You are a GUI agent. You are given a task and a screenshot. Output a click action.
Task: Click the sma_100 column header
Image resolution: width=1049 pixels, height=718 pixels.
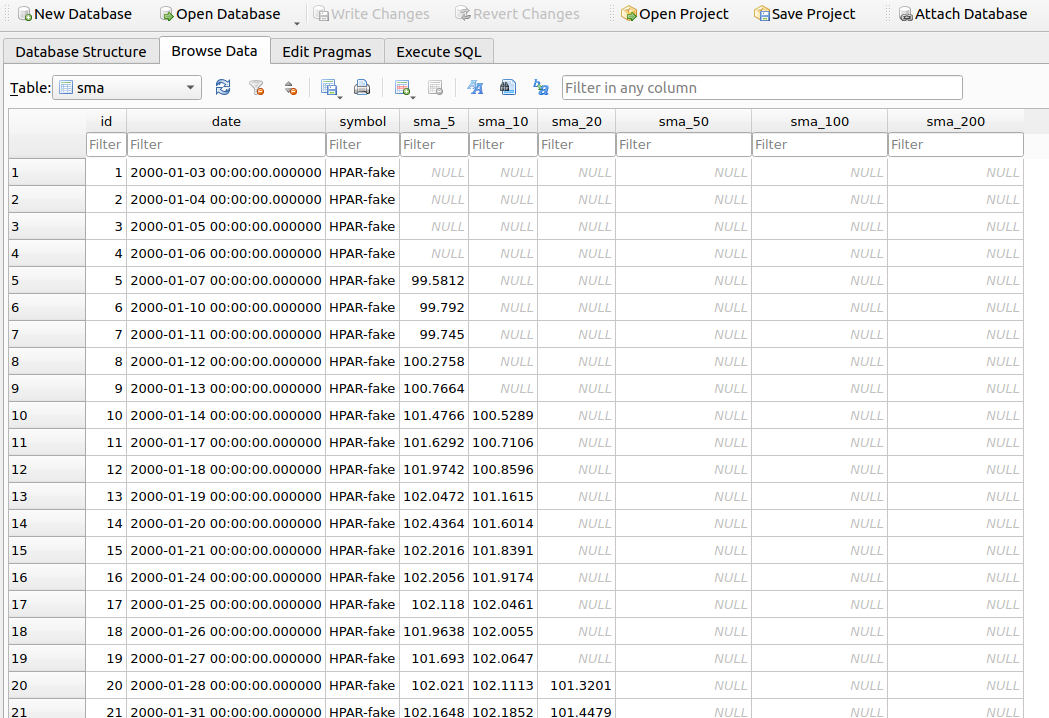click(x=820, y=121)
